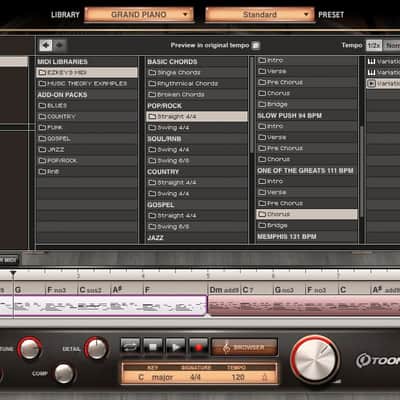Open Chorus folder under Slow Push 94 BPM
The width and height of the screenshot is (400, 400).
307,159
